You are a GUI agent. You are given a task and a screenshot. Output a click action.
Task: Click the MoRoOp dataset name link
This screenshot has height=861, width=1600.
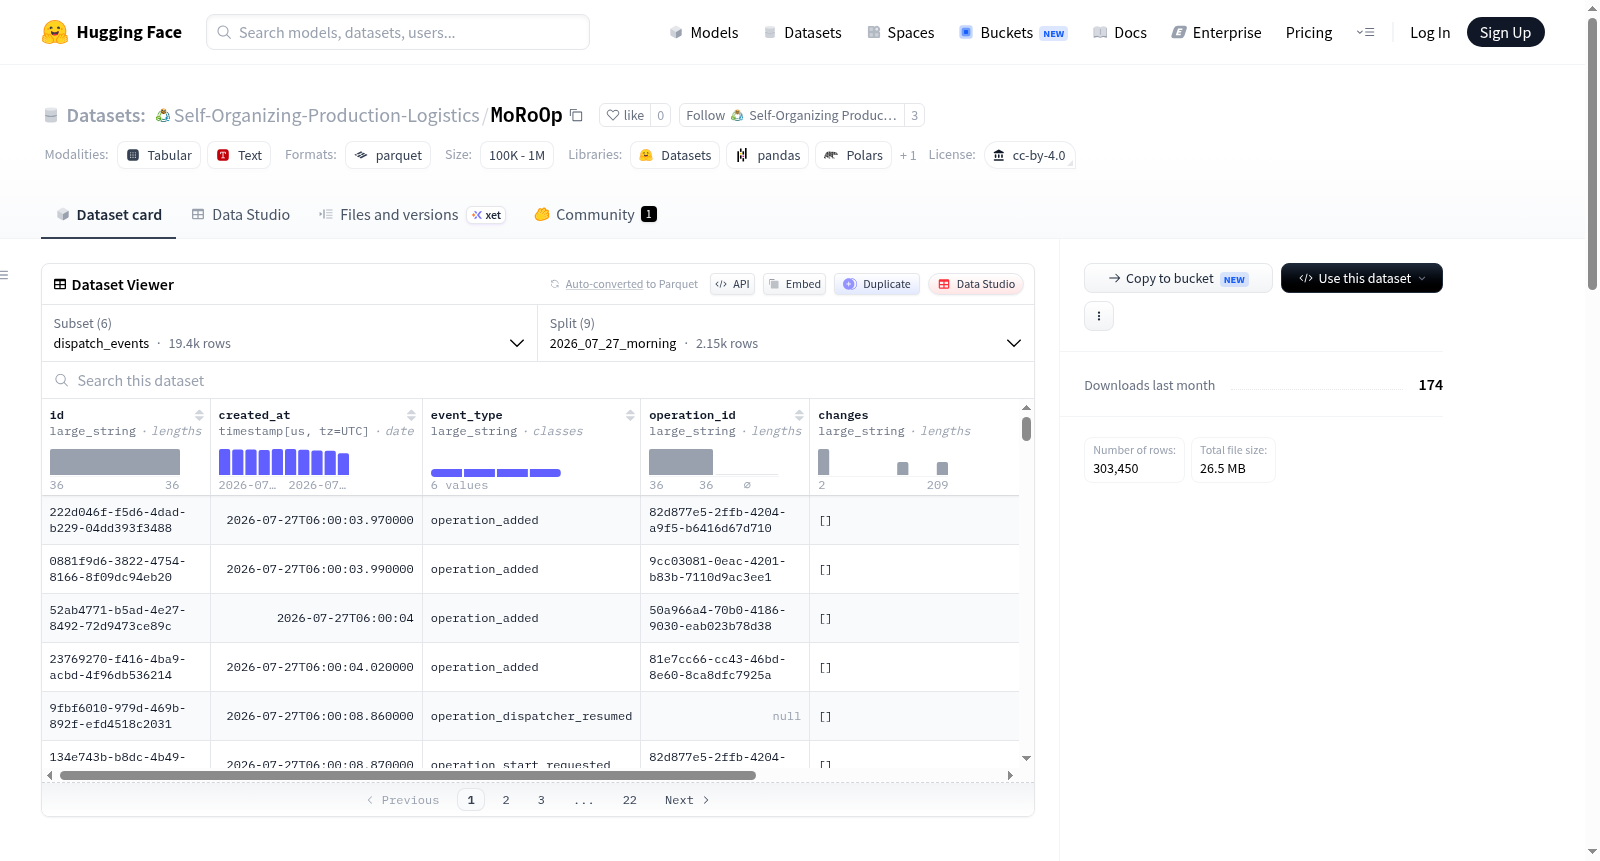[x=526, y=115]
